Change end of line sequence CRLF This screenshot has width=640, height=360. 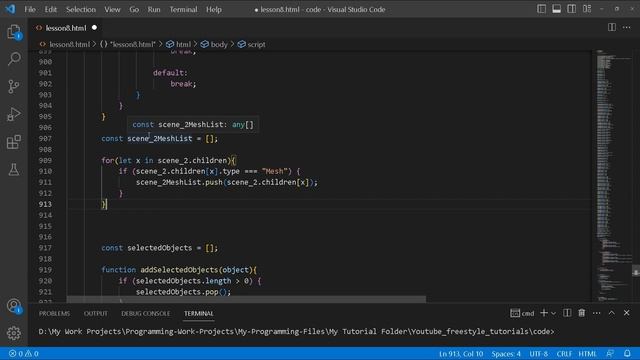[564, 353]
